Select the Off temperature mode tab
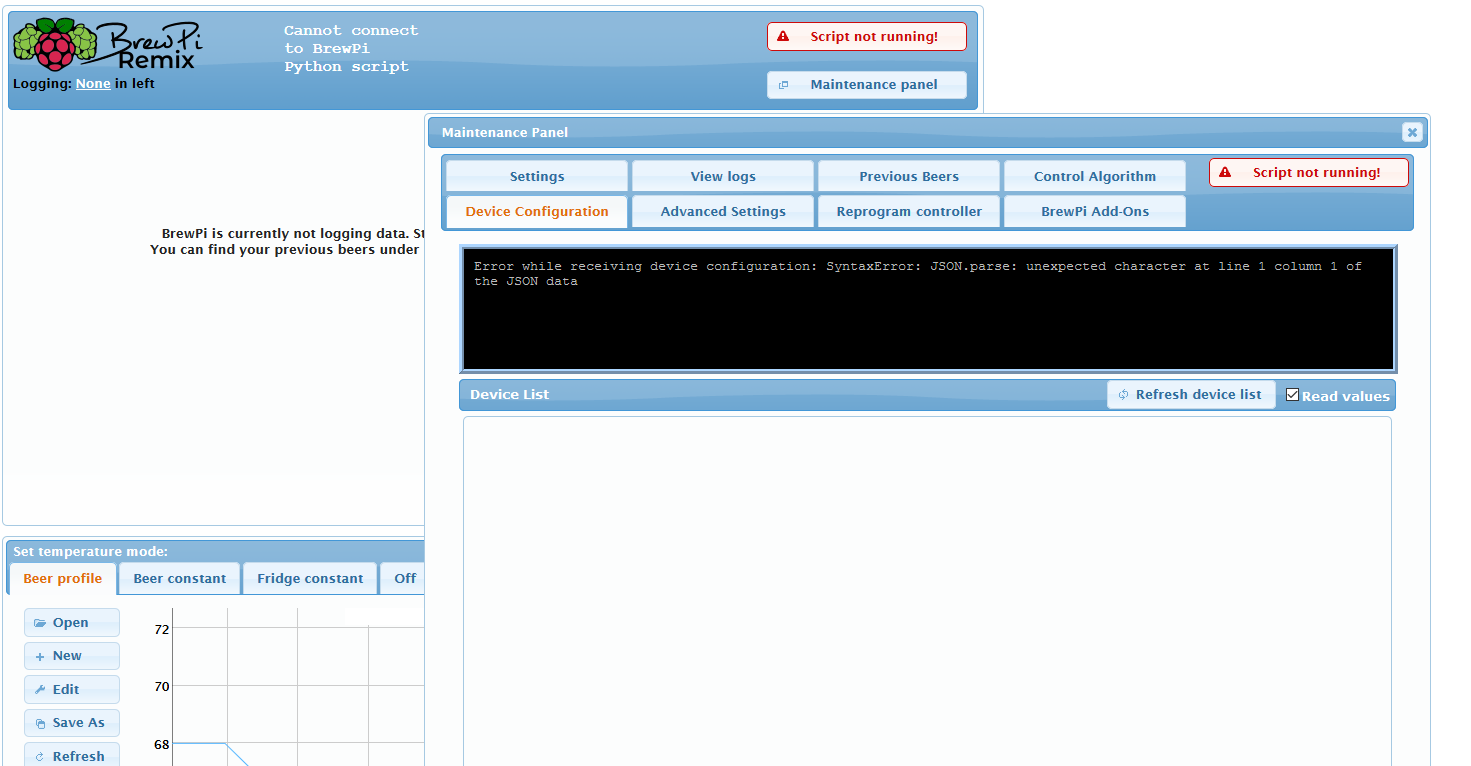The height and width of the screenshot is (766, 1471). point(403,579)
